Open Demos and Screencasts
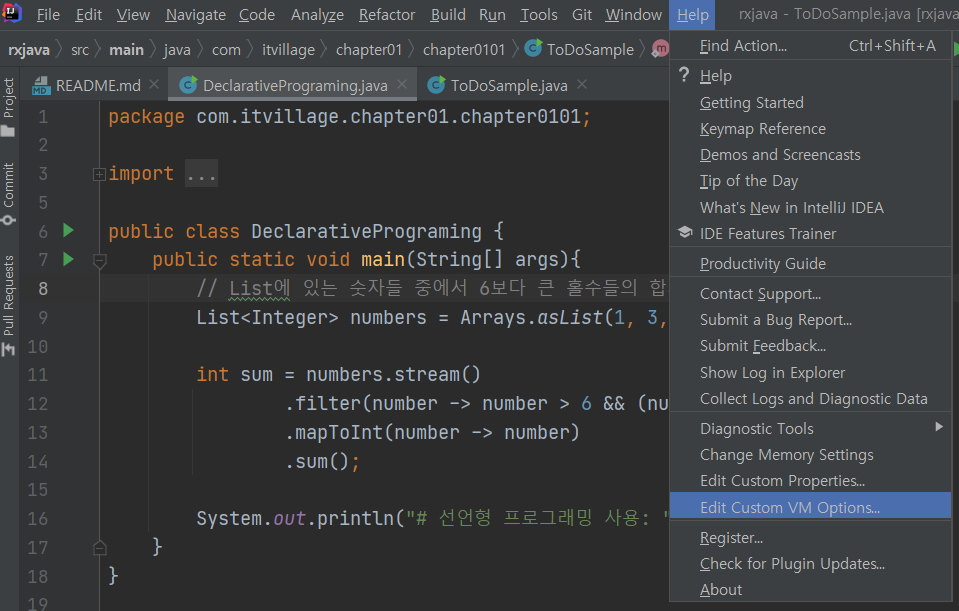 [810, 155]
